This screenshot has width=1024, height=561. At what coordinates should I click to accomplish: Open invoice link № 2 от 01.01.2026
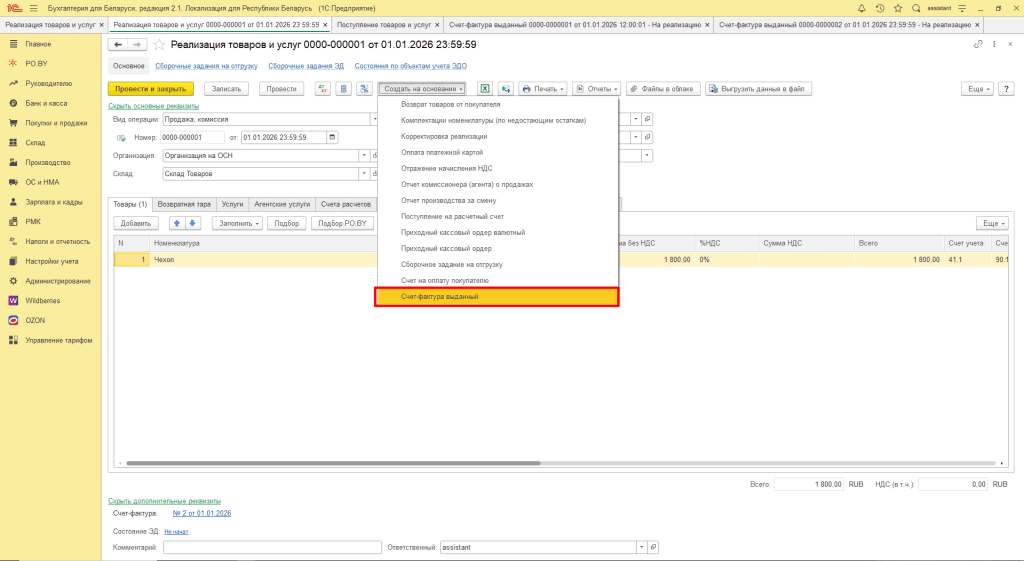202,513
